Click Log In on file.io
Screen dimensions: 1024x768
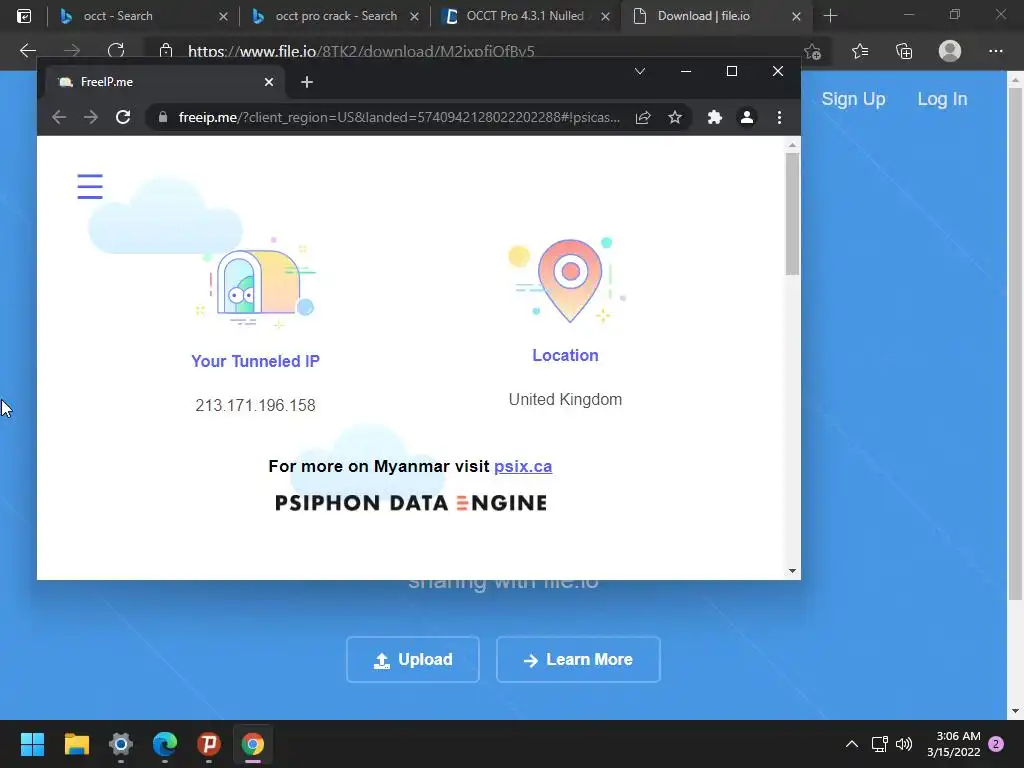coord(942,99)
